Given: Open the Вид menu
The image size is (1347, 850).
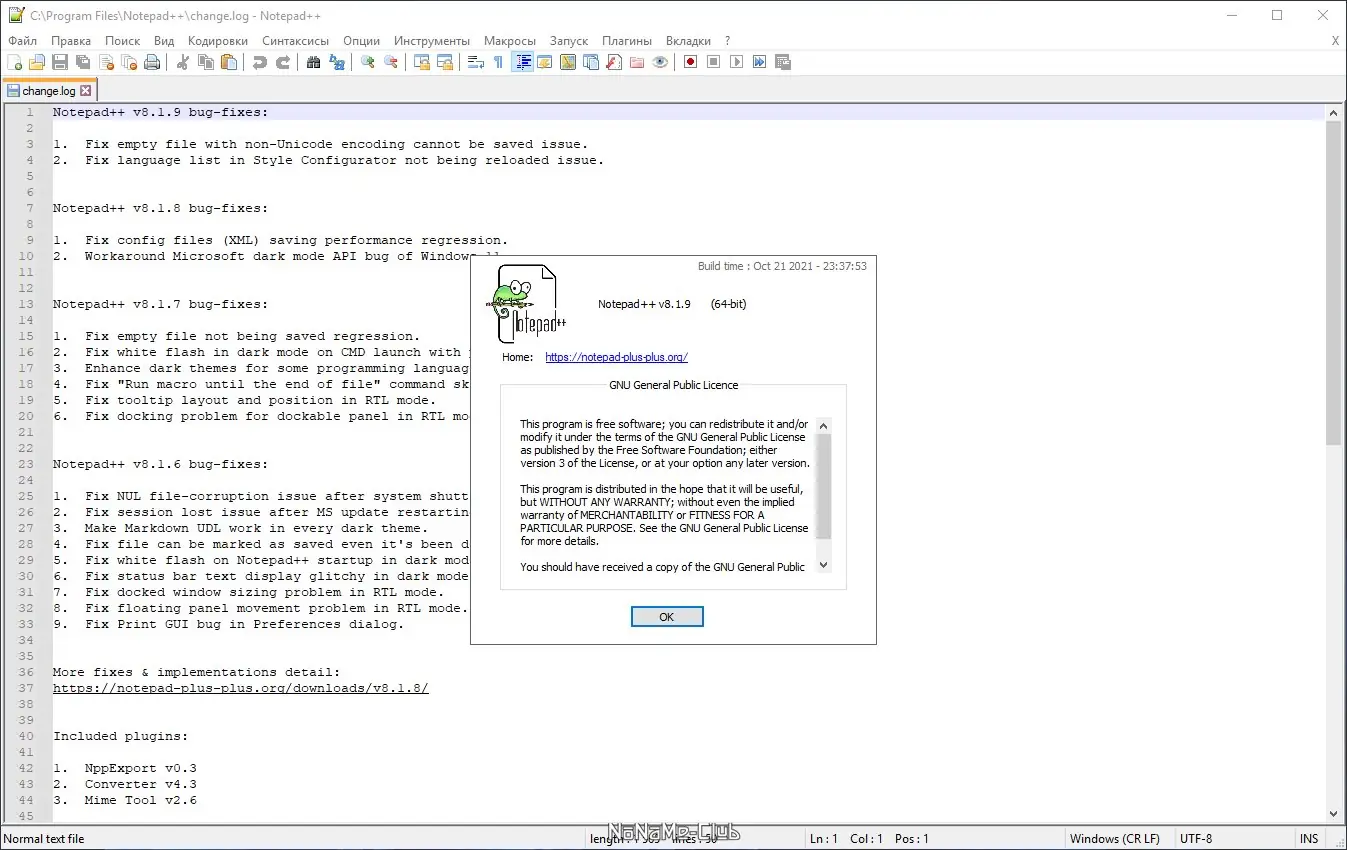Looking at the screenshot, I should coord(164,41).
